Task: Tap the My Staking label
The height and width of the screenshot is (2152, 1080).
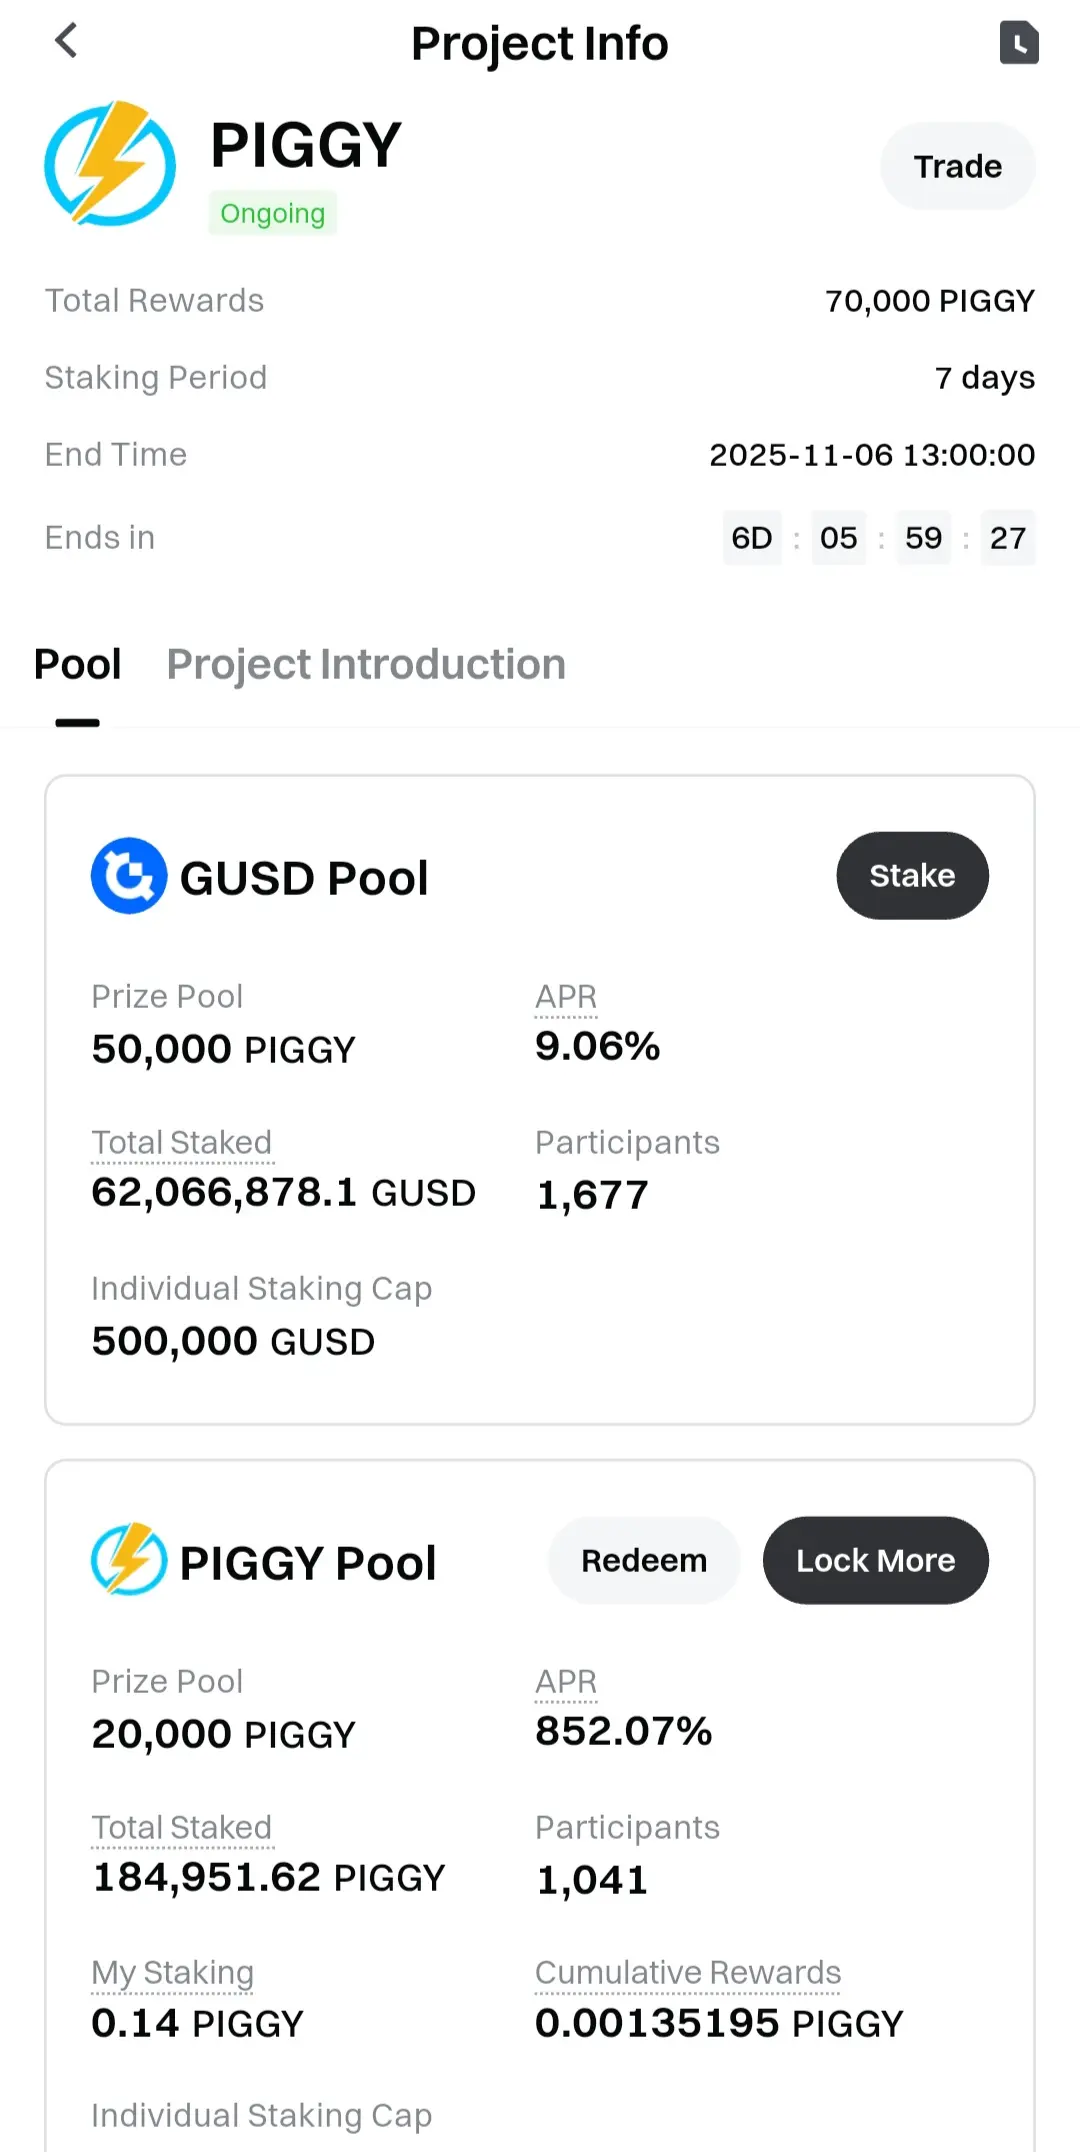Action: click(x=172, y=1972)
